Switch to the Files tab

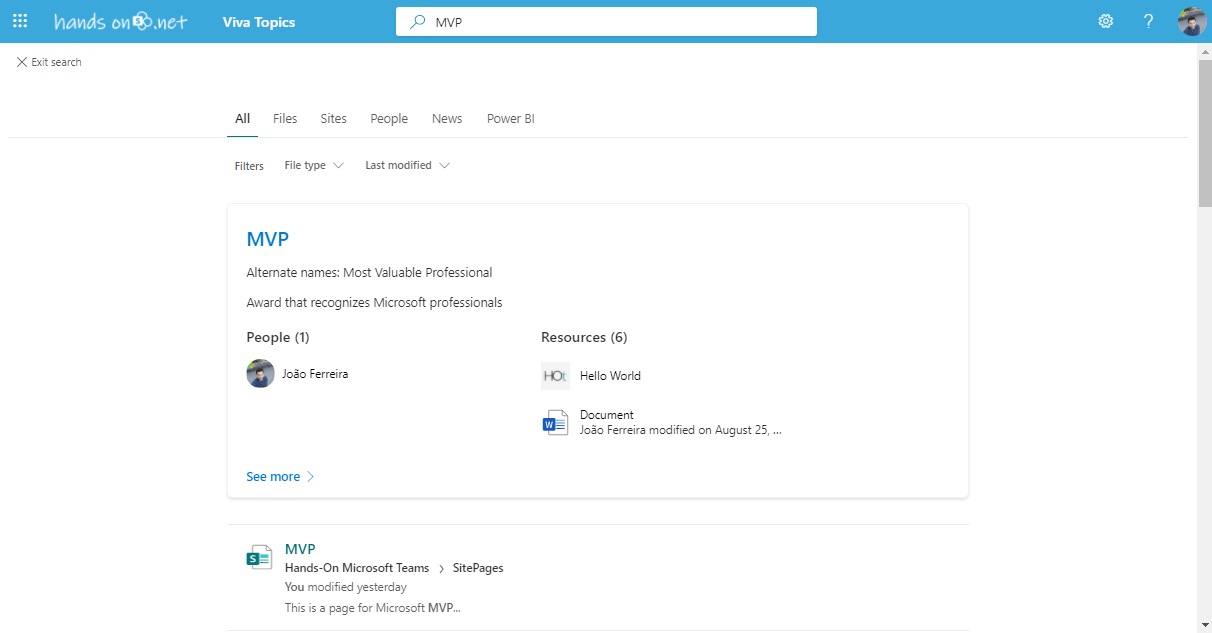(x=285, y=118)
